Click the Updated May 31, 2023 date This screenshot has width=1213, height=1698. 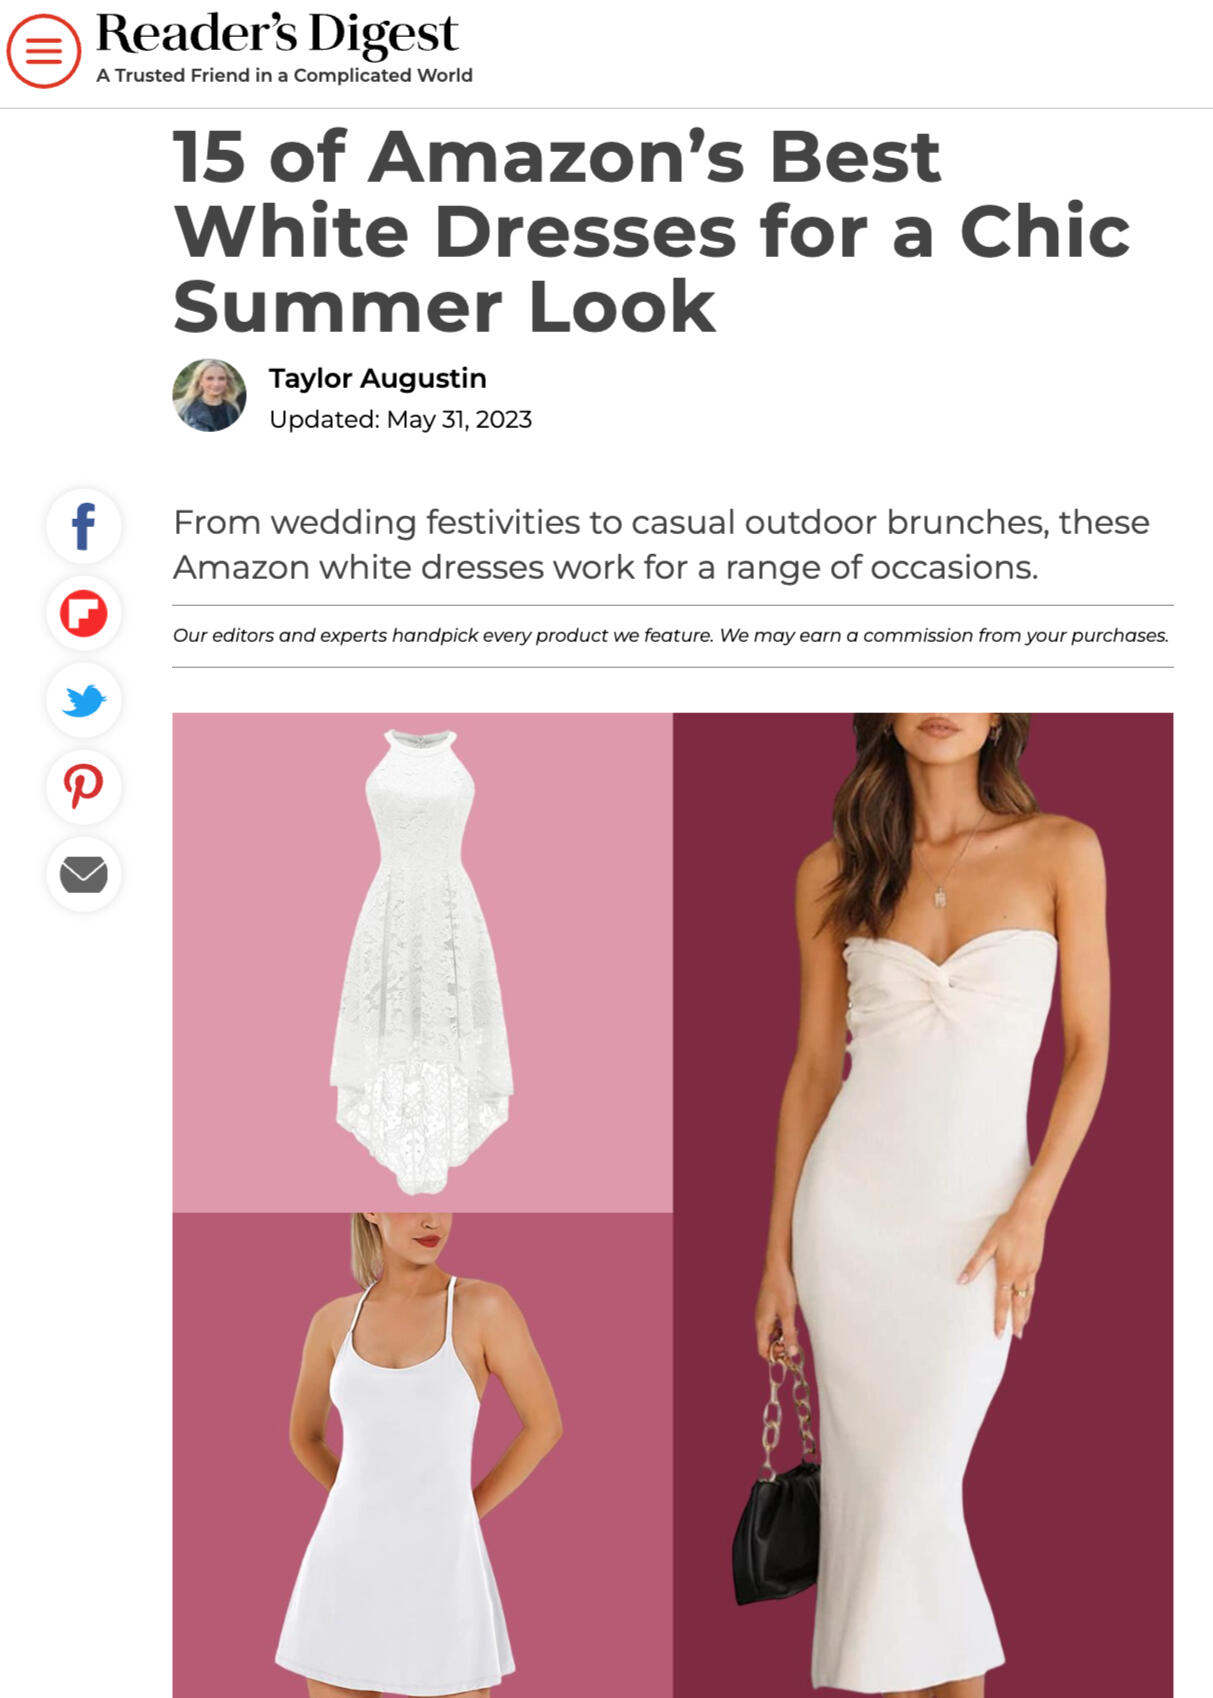(x=400, y=419)
